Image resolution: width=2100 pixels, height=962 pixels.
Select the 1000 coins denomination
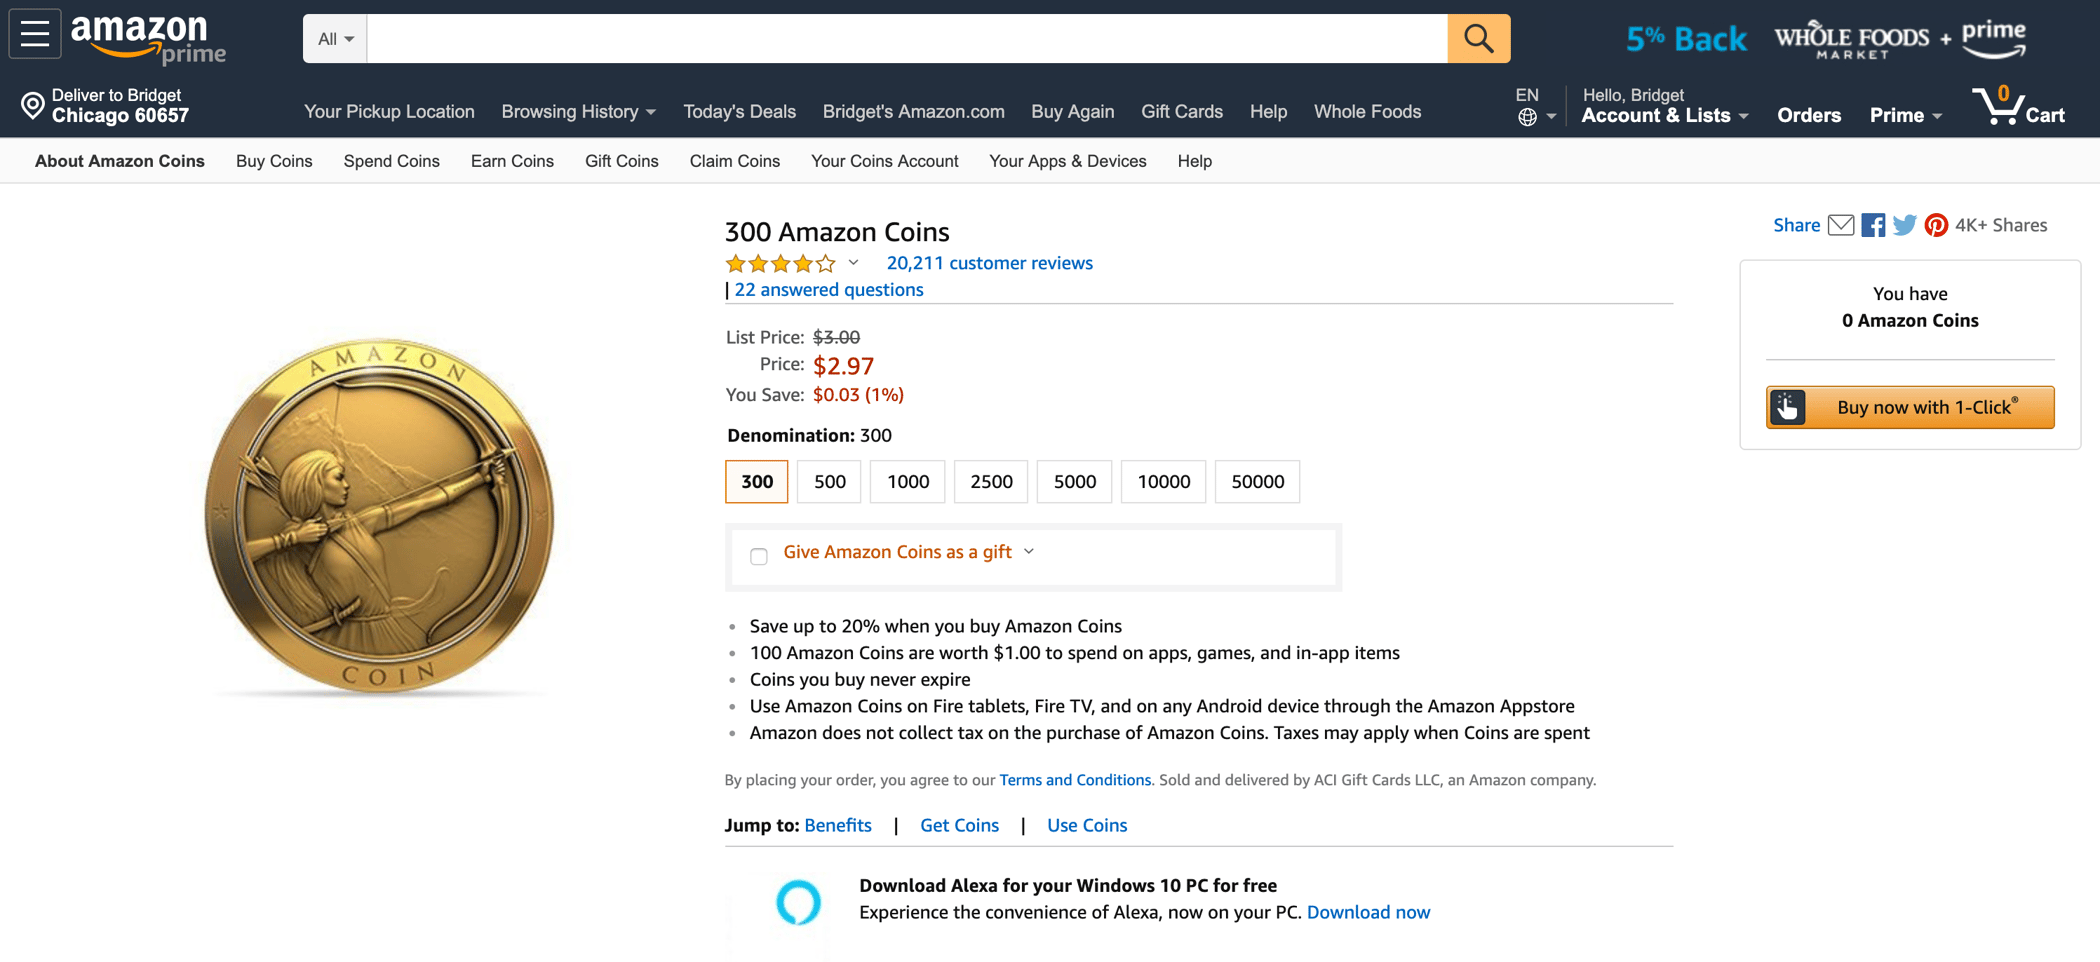point(906,481)
